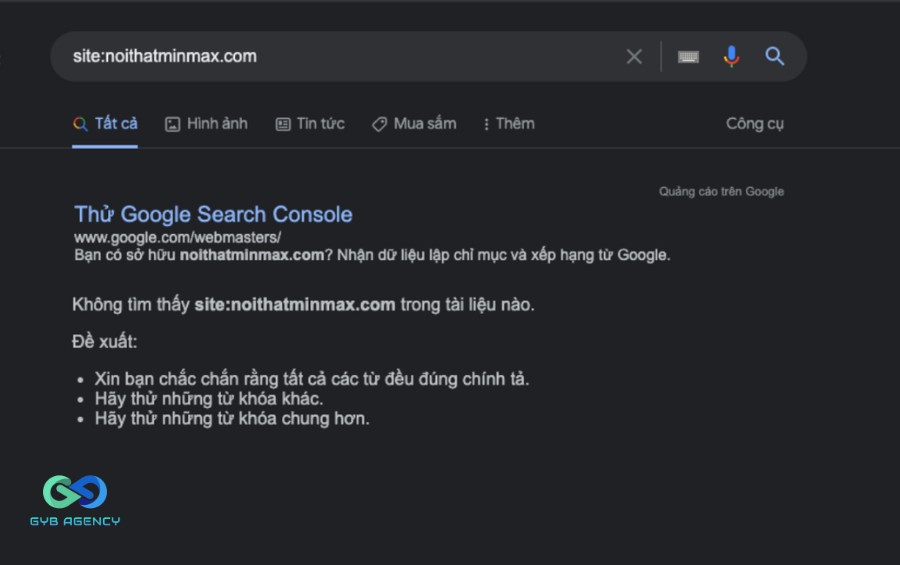Image resolution: width=900 pixels, height=565 pixels.
Task: Click the Đề xuất: heading text
Action: [104, 342]
